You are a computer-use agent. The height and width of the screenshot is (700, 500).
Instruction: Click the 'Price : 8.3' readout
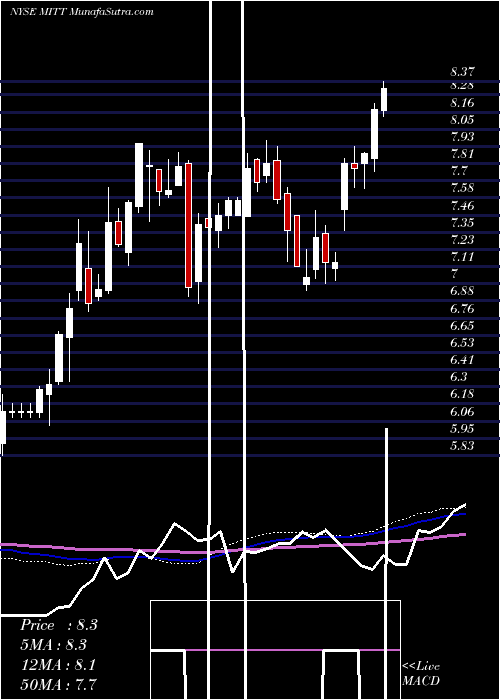tap(58, 625)
